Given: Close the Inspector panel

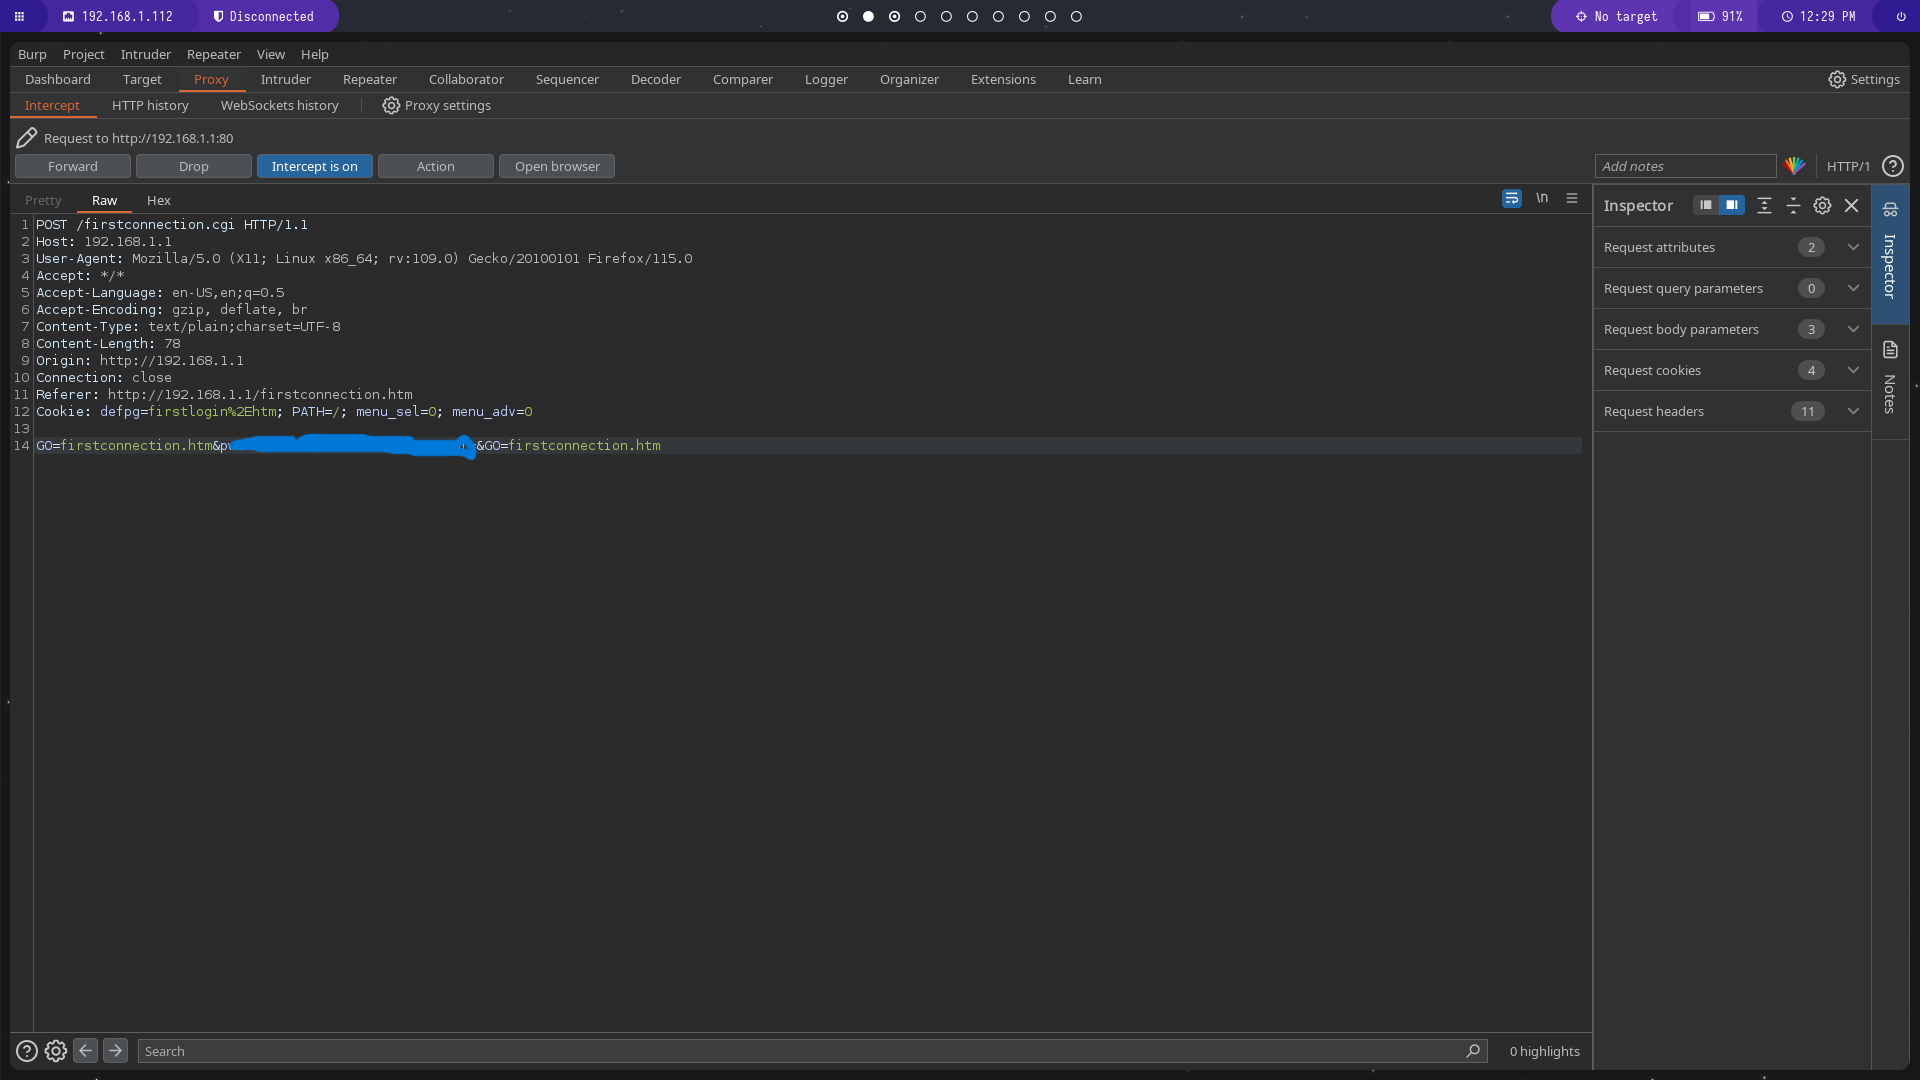Looking at the screenshot, I should click(1851, 205).
